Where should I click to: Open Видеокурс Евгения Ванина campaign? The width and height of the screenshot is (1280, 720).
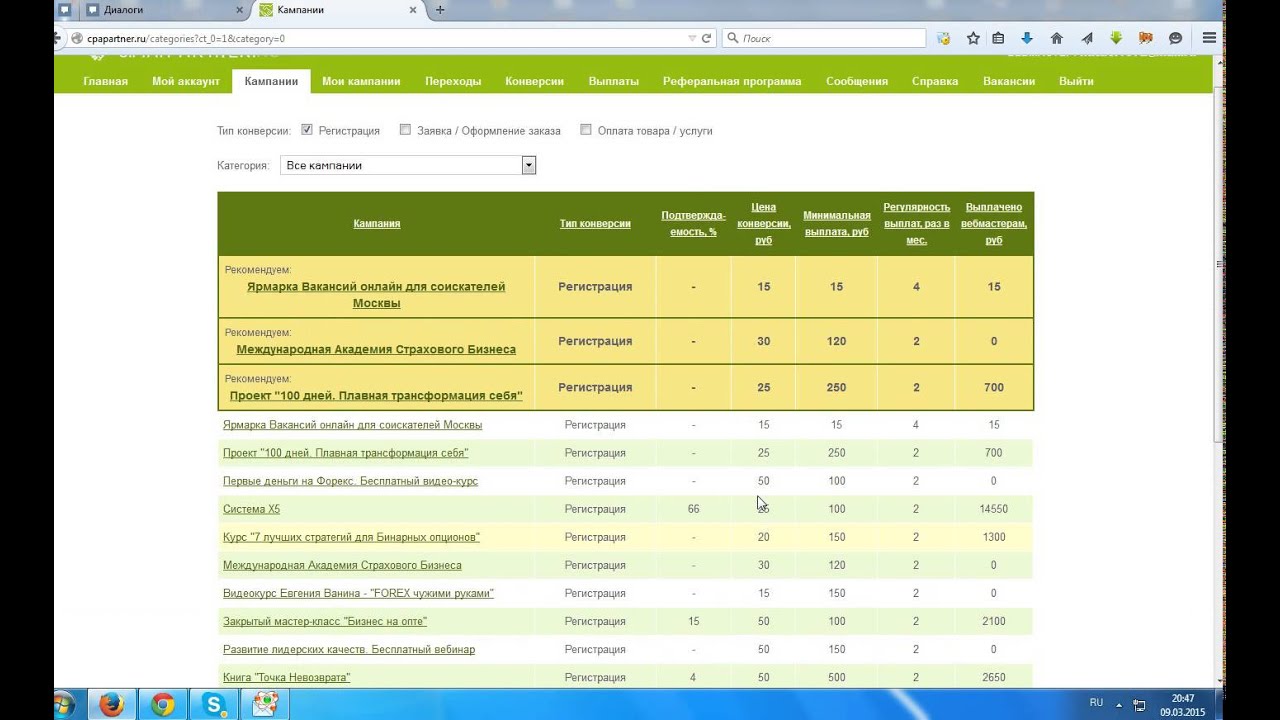coord(358,593)
